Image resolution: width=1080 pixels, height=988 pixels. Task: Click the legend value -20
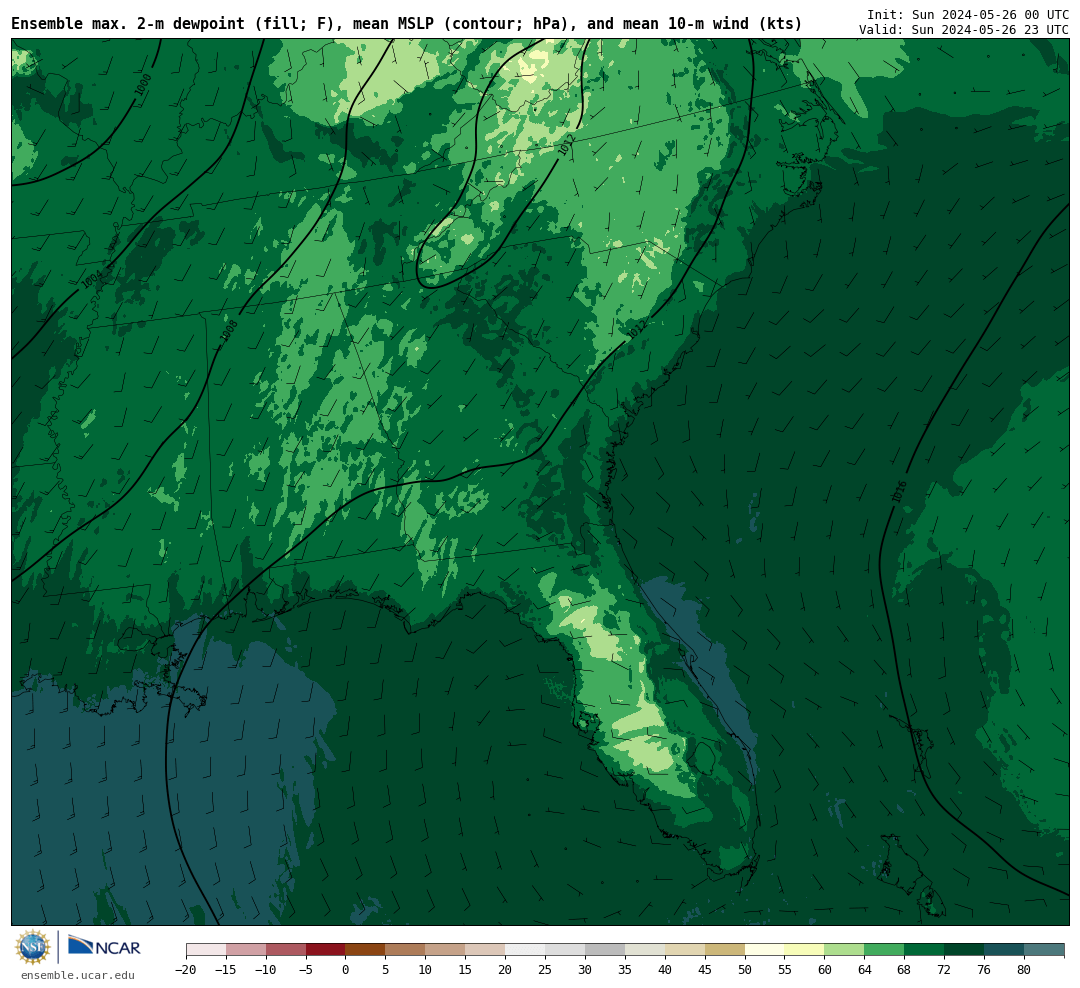coord(186,969)
